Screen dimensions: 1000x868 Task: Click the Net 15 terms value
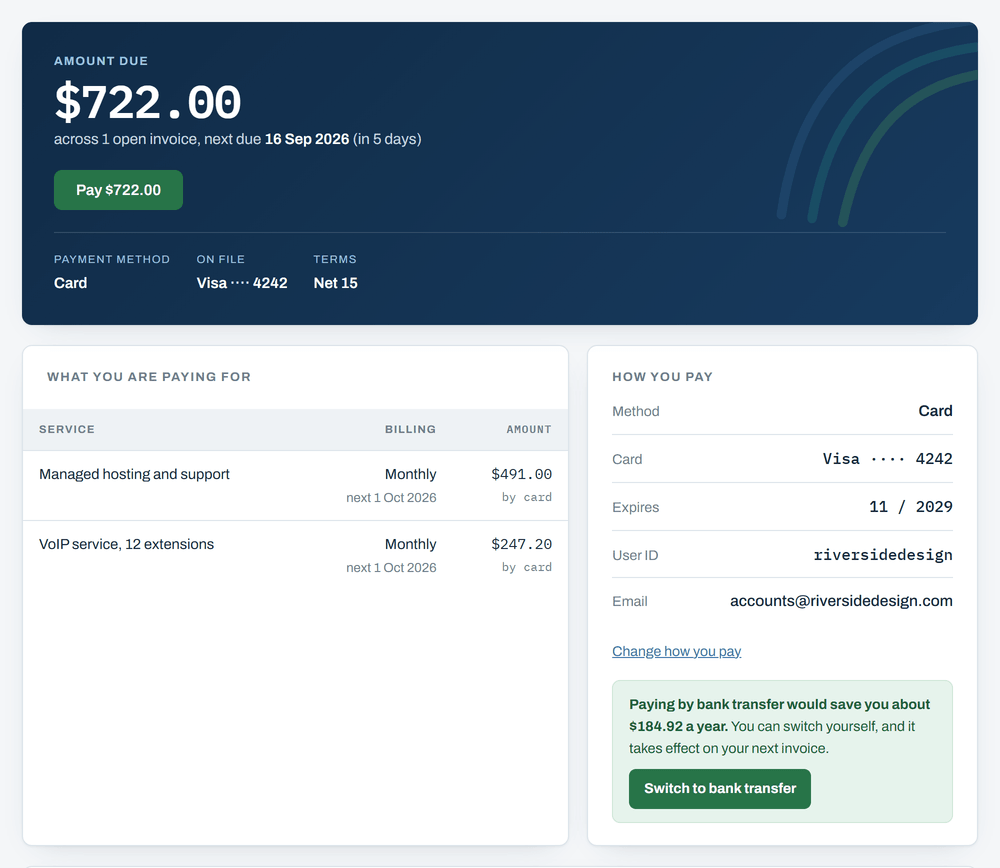tap(335, 283)
